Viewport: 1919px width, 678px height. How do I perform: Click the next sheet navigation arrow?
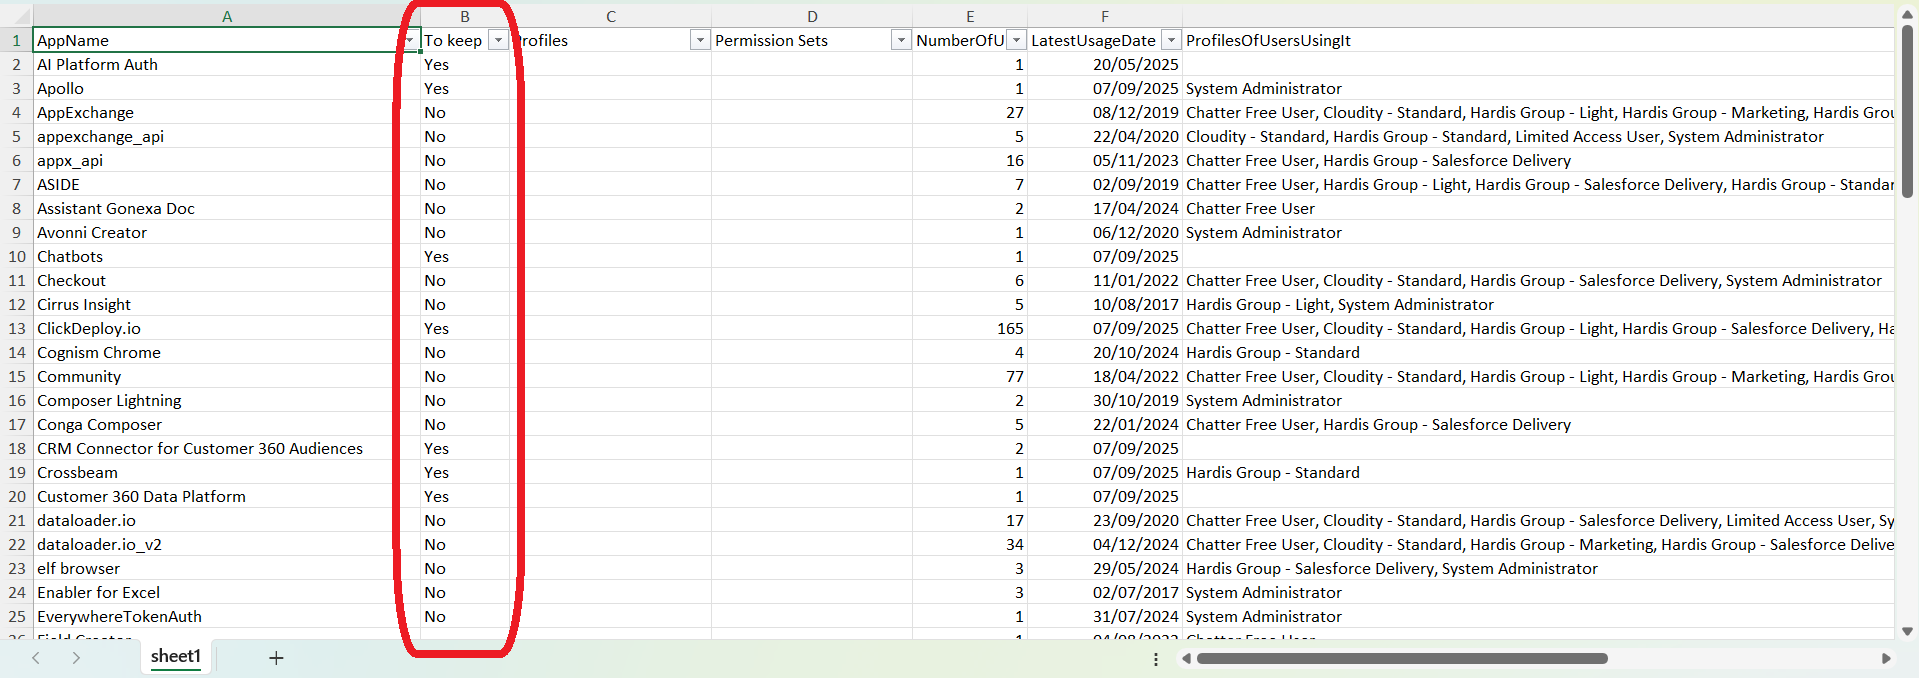click(x=76, y=658)
